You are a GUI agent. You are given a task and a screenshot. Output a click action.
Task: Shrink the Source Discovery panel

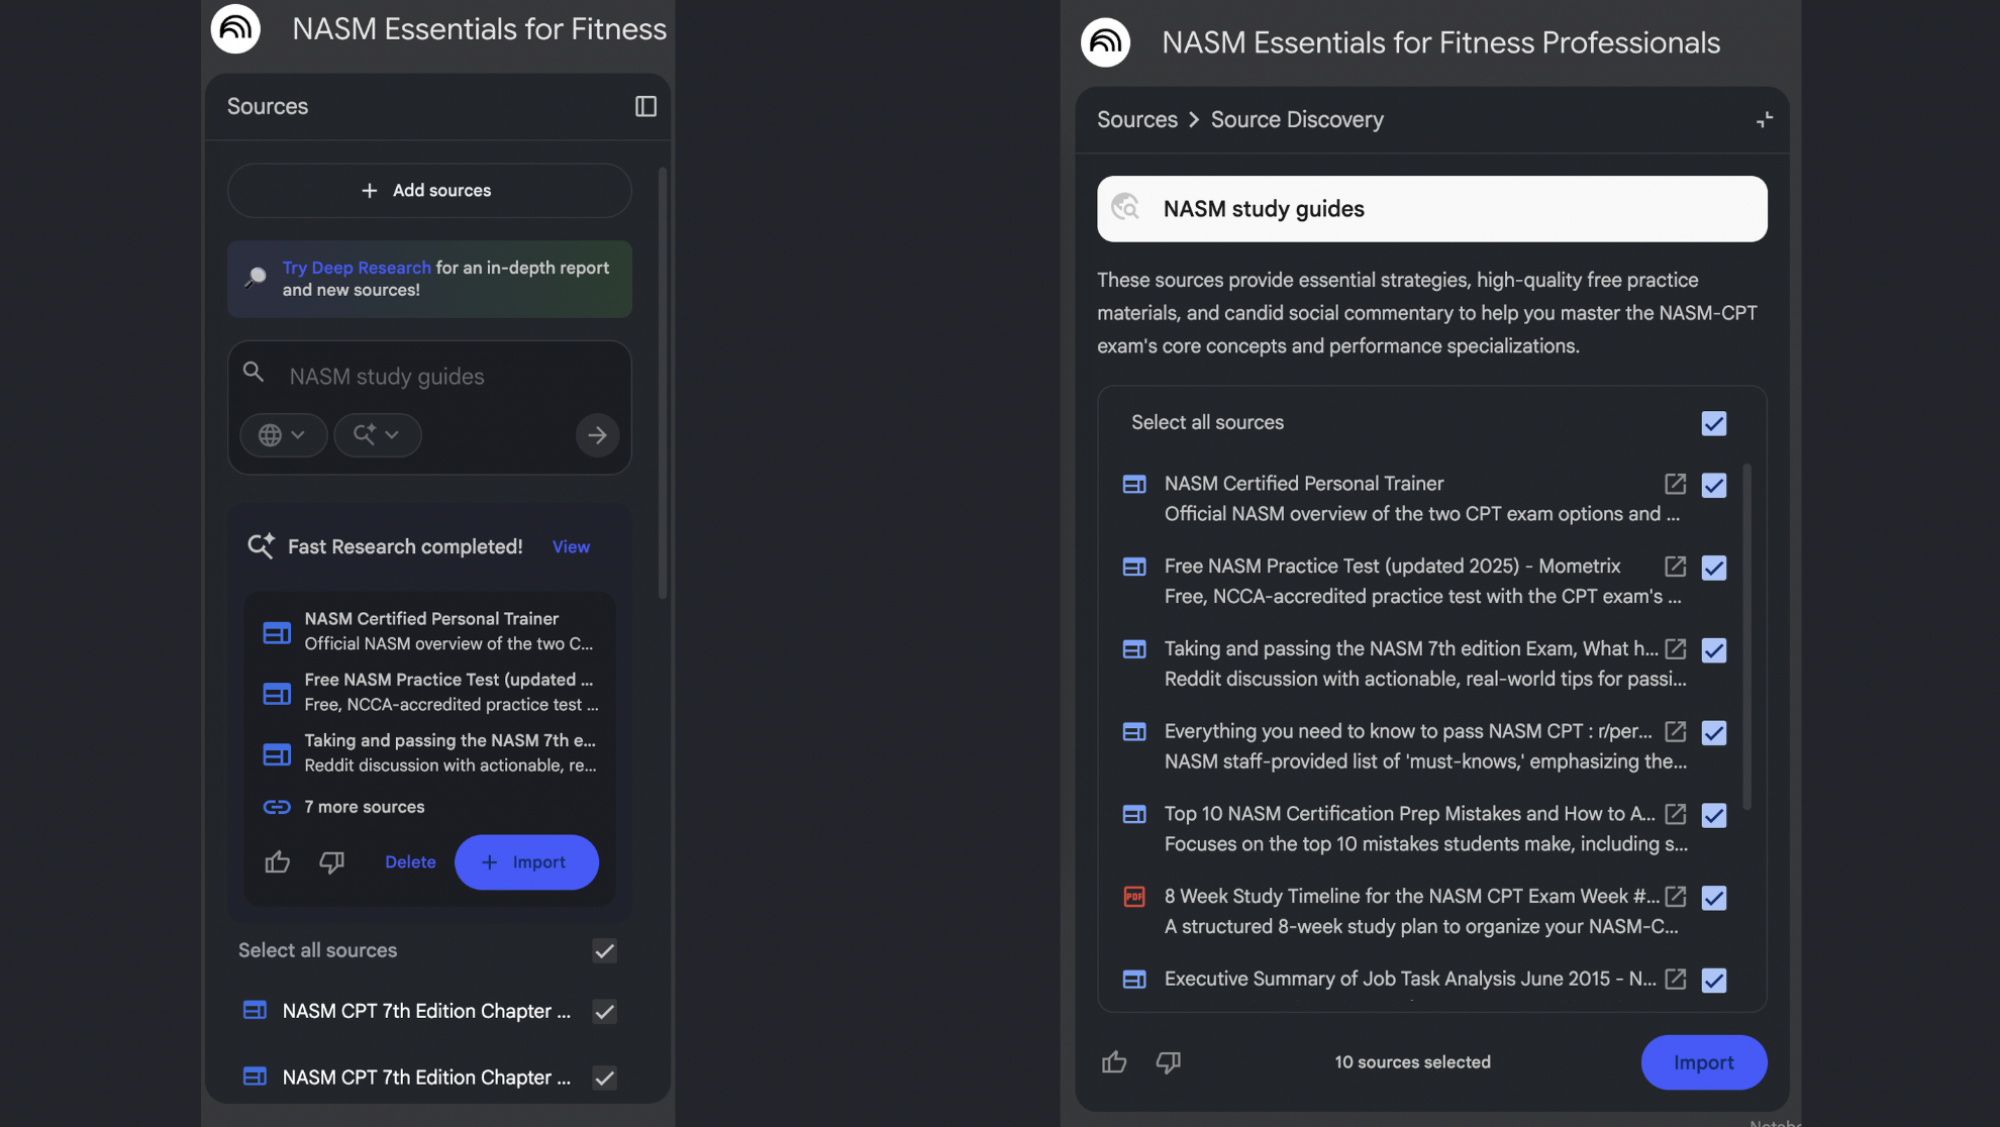pyautogui.click(x=1764, y=120)
